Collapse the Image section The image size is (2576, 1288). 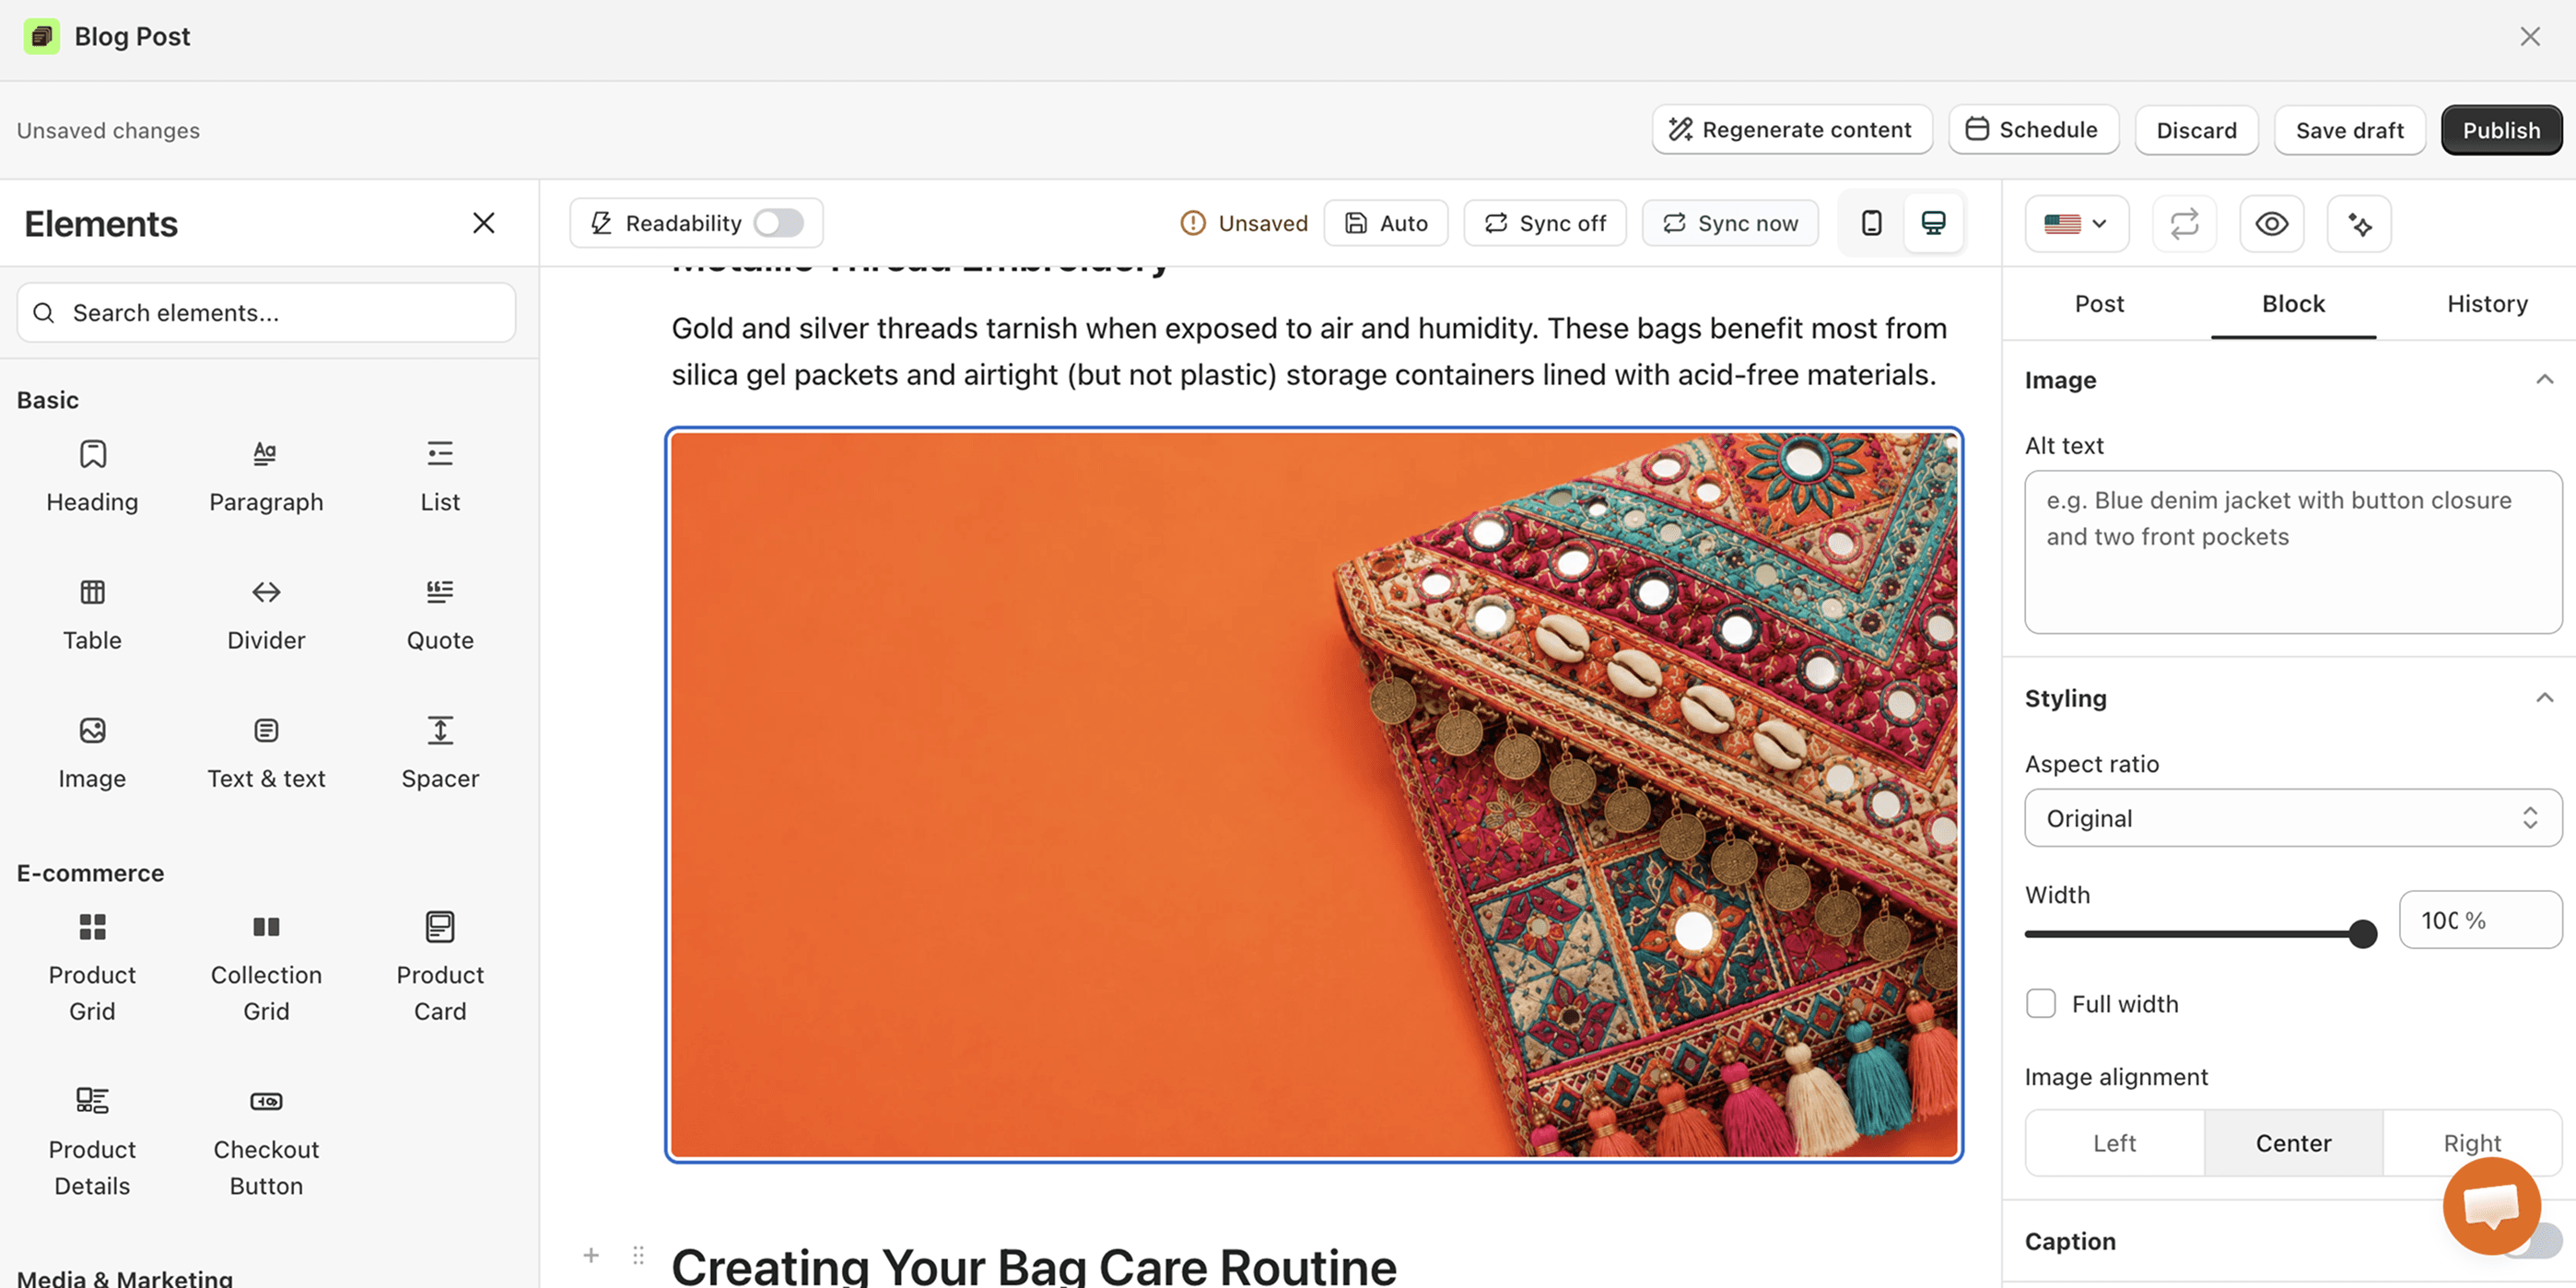2544,379
